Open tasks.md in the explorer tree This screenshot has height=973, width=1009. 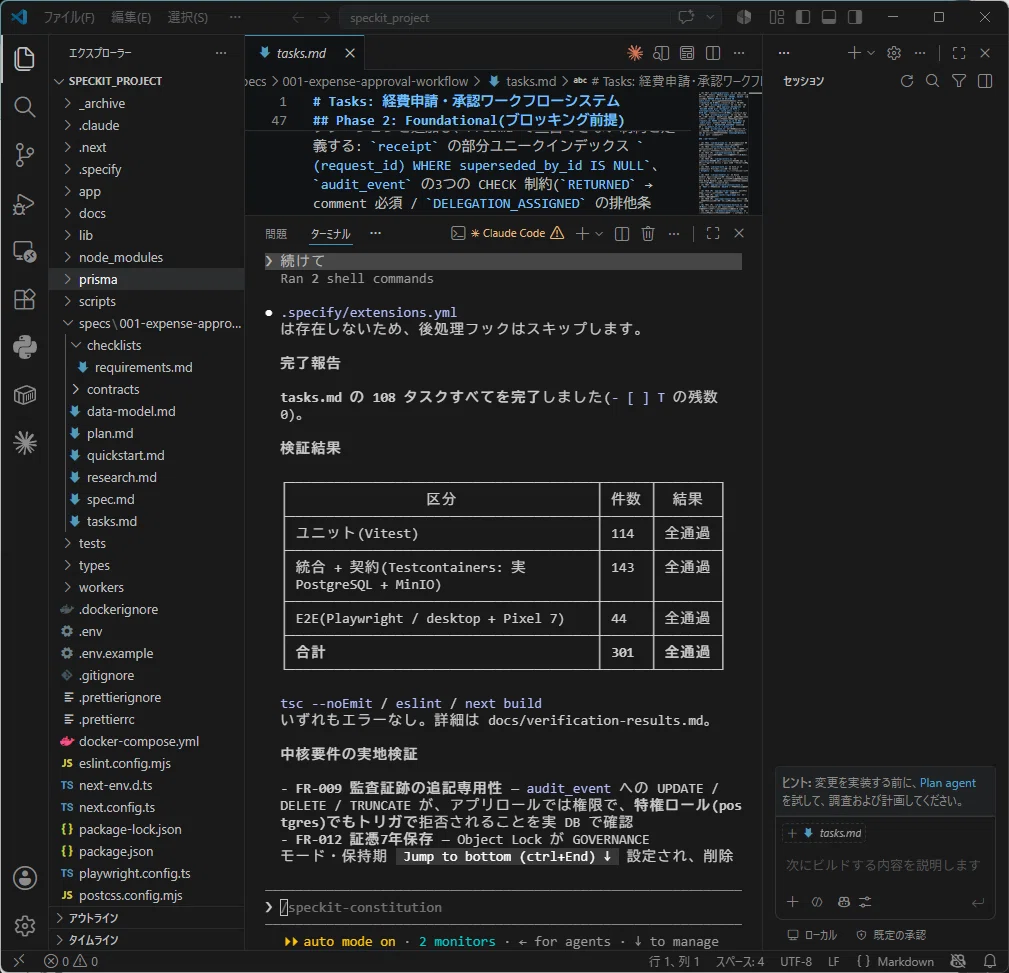(x=147, y=521)
